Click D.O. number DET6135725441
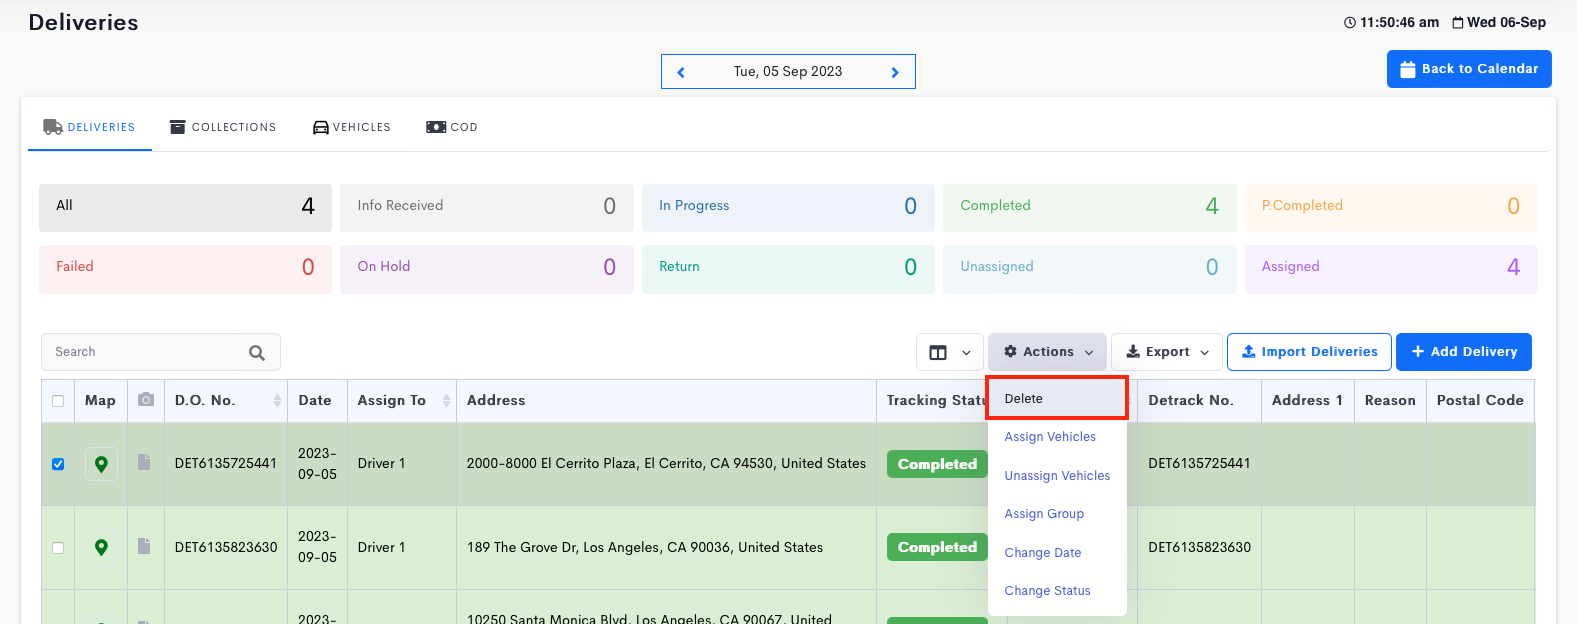1577x624 pixels. click(226, 463)
